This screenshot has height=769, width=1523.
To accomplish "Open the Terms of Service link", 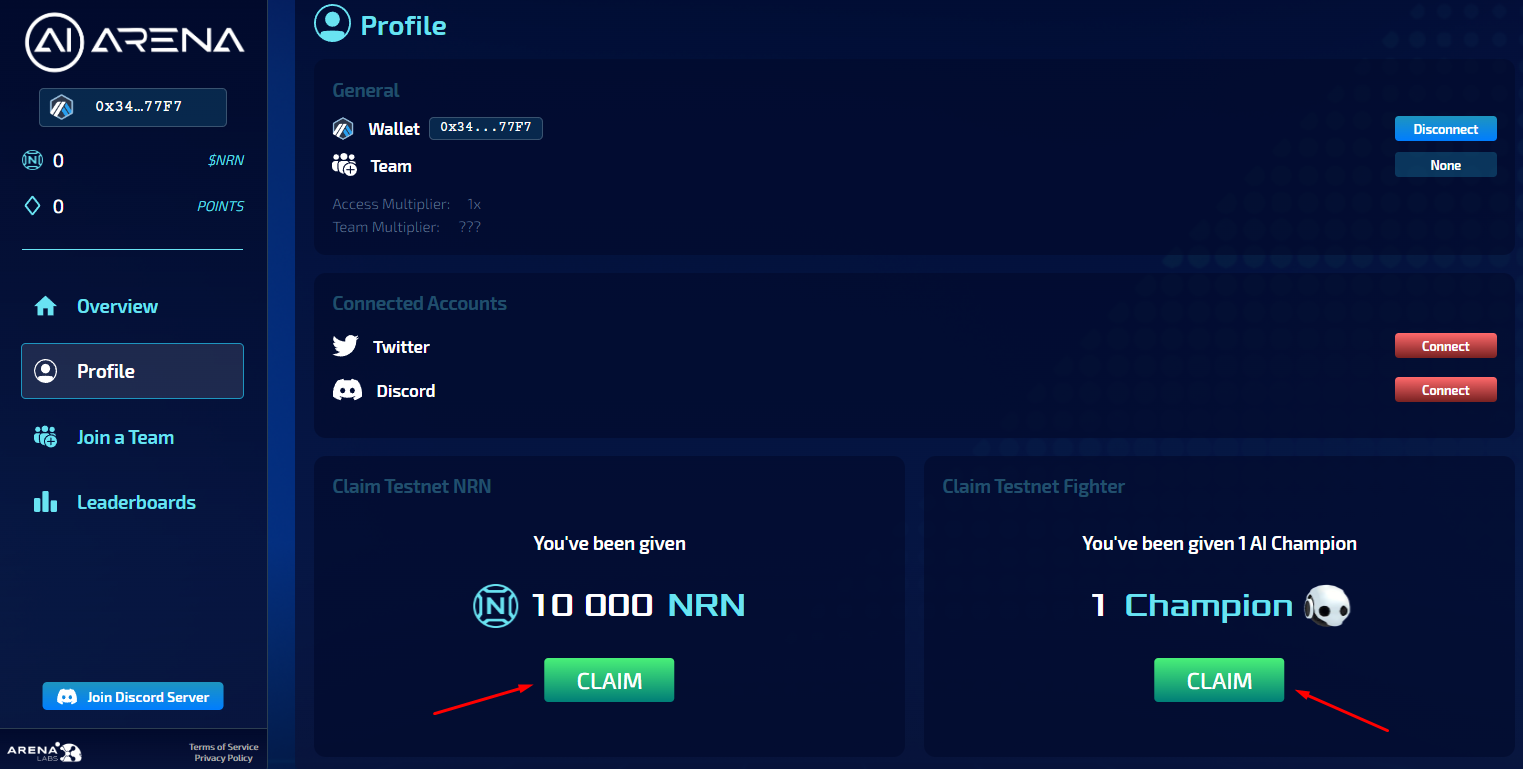I will click(223, 747).
